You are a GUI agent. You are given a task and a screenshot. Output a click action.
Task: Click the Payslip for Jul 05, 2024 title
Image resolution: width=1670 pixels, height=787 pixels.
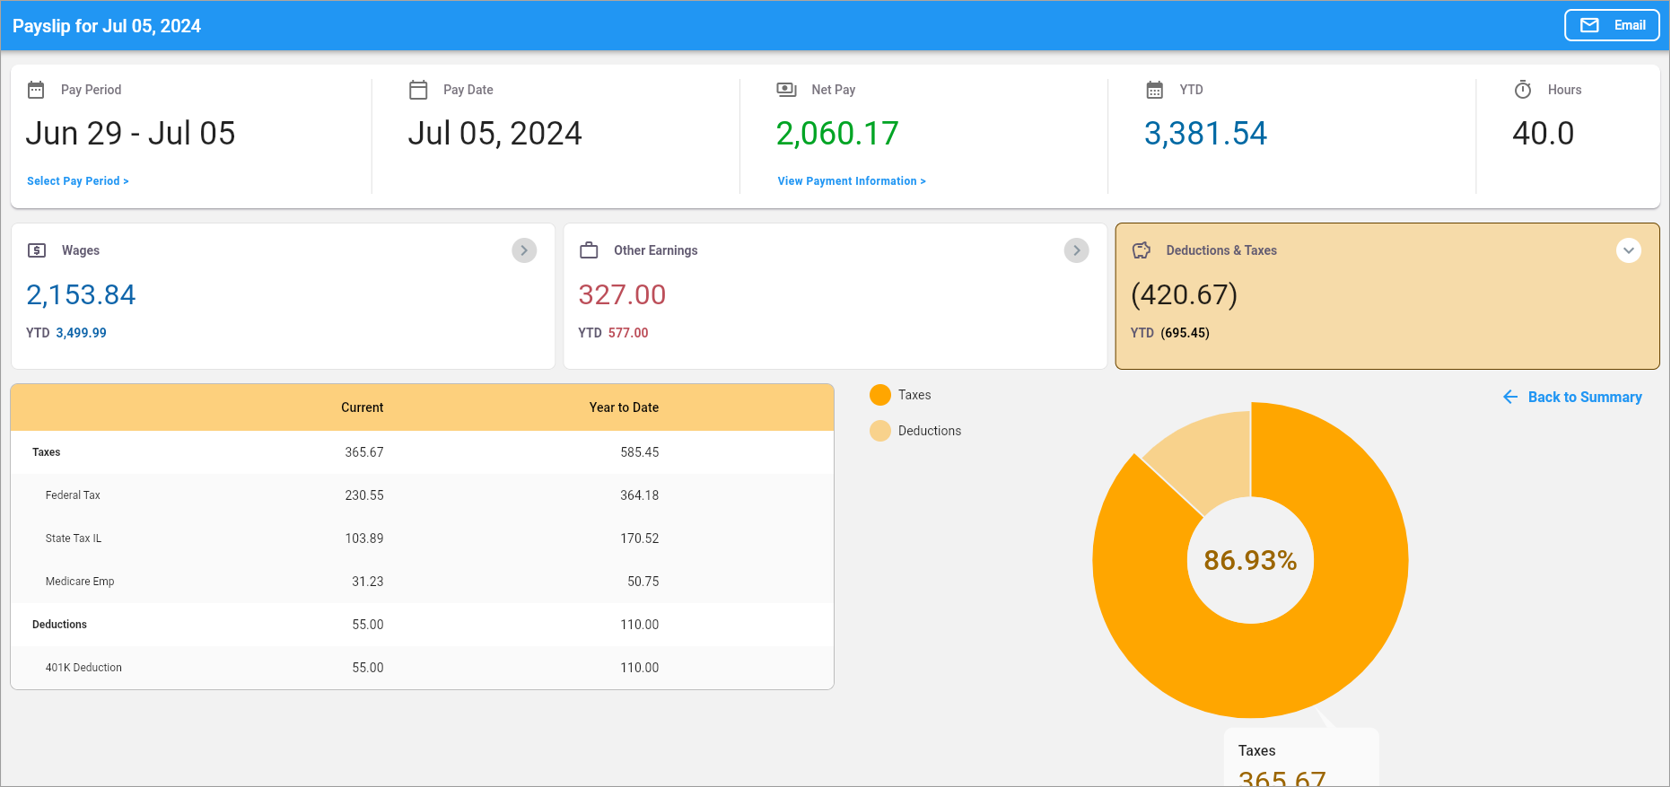pyautogui.click(x=107, y=26)
